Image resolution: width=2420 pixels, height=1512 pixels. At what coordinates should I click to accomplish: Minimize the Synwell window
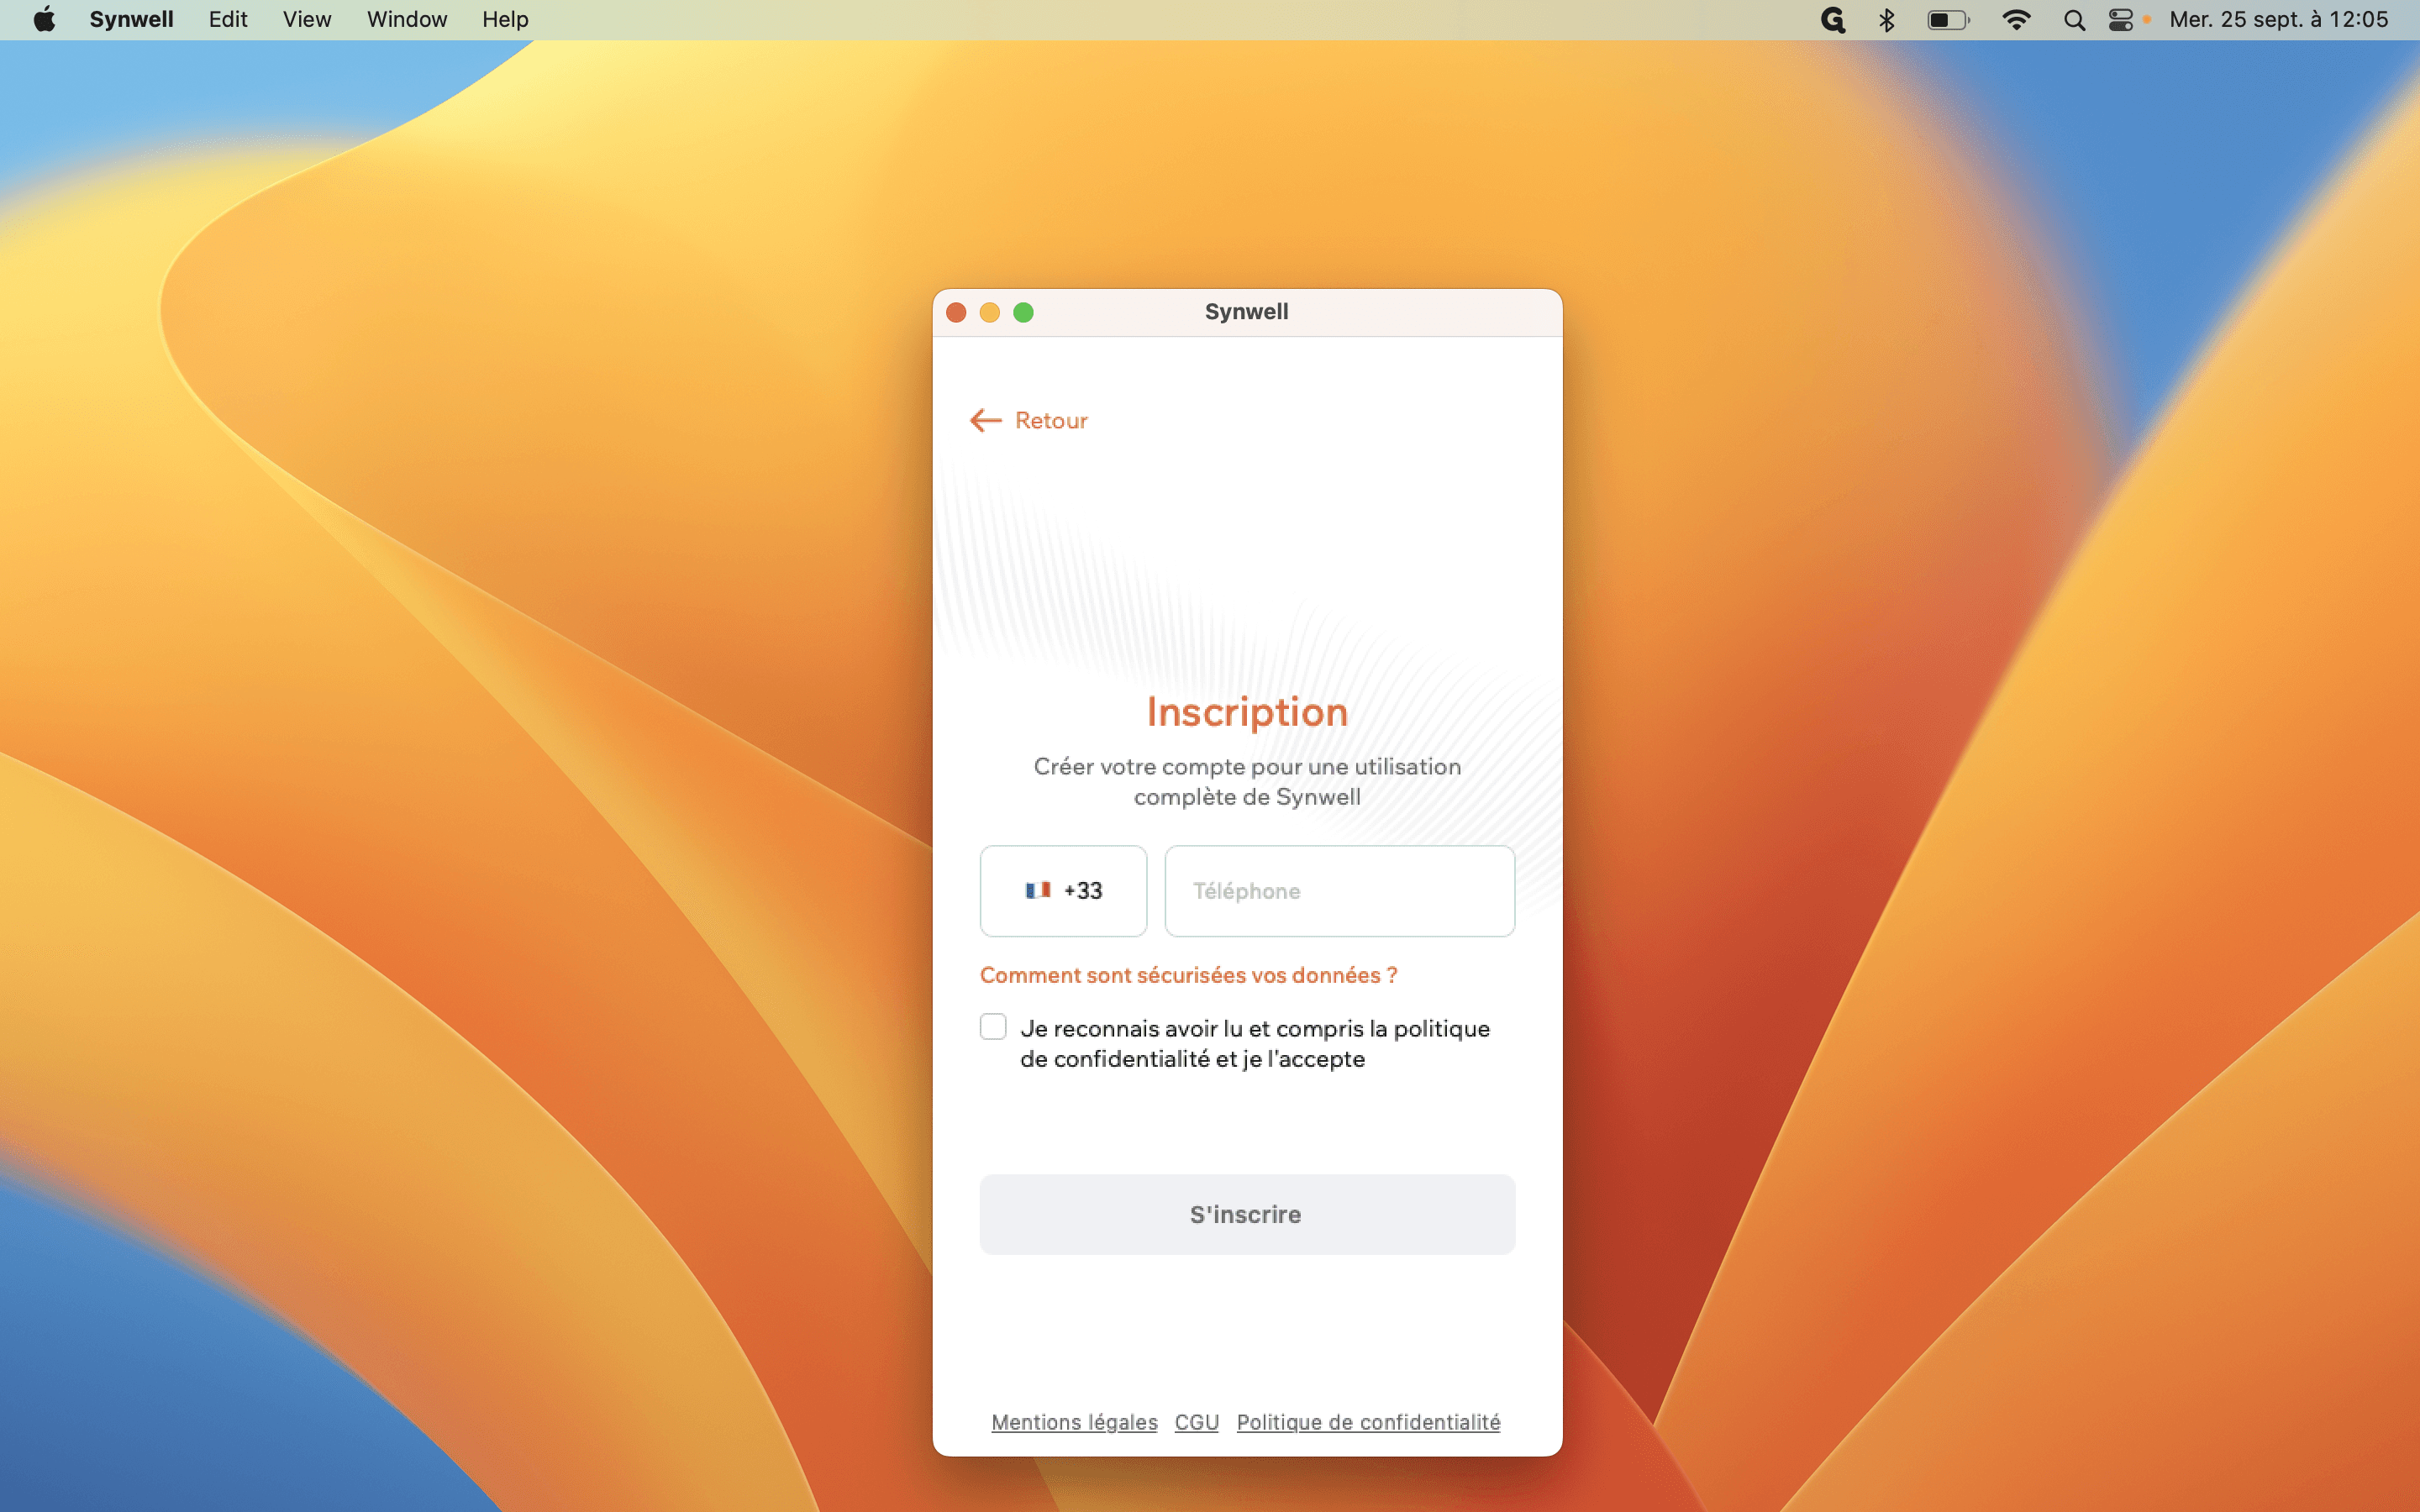(990, 313)
